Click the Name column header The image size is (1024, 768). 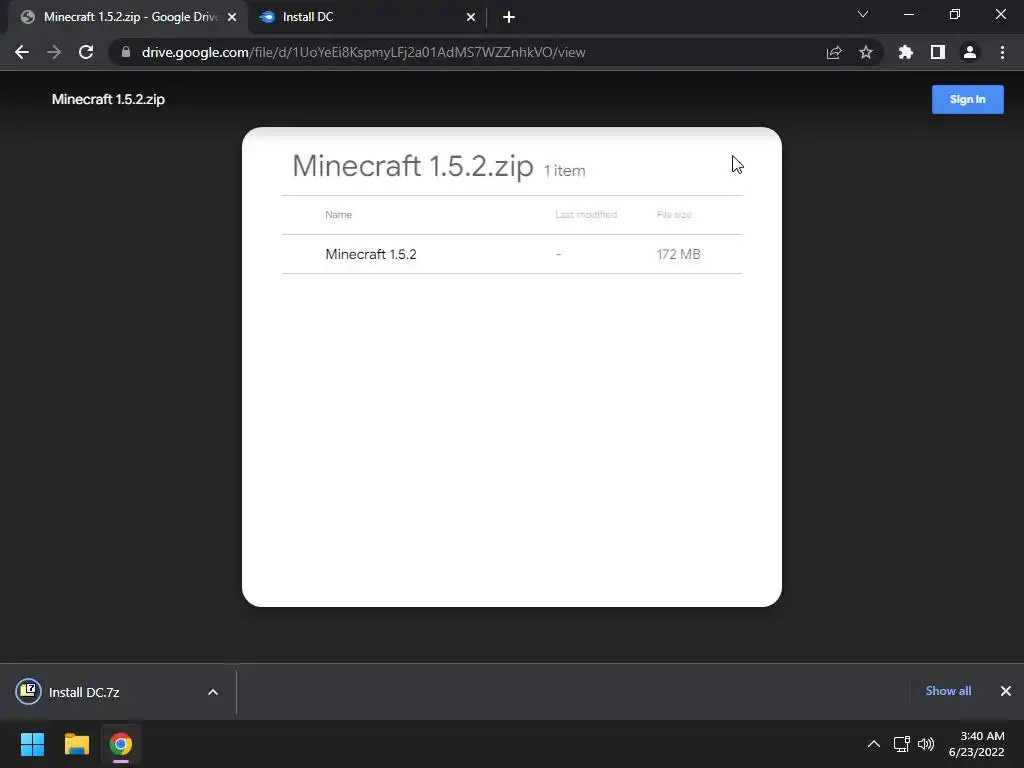tap(338, 214)
